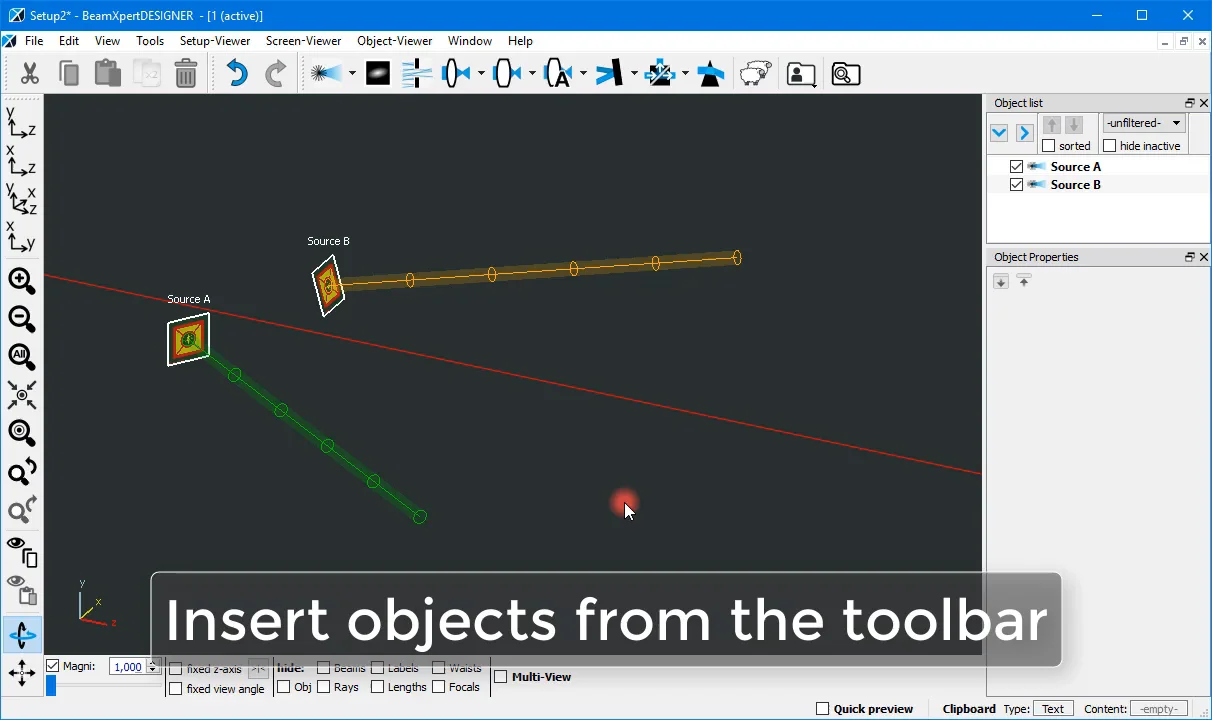
Task: Uncheck the Magni checkbox
Action: click(x=53, y=666)
